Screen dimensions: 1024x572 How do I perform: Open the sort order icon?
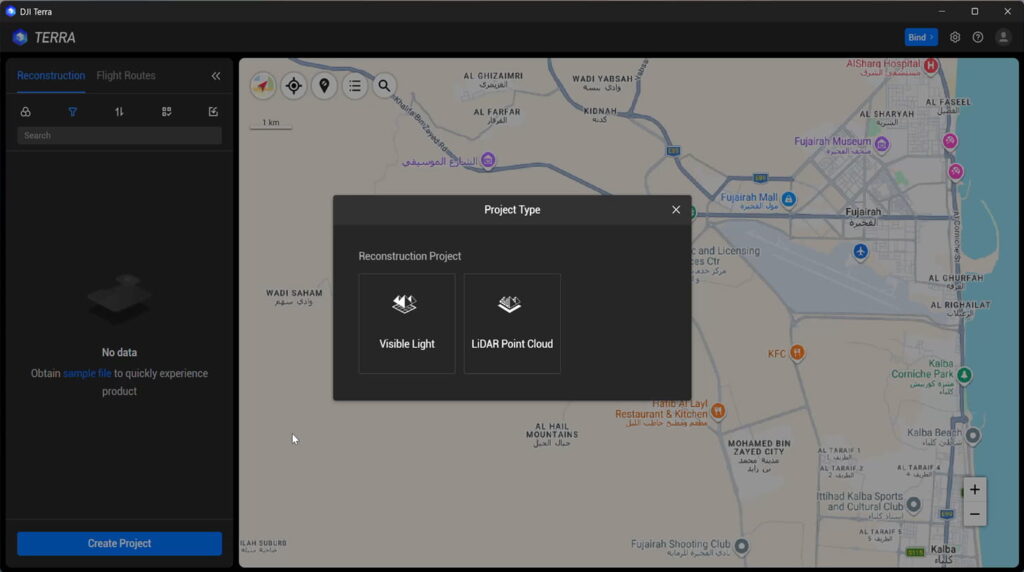coord(119,112)
